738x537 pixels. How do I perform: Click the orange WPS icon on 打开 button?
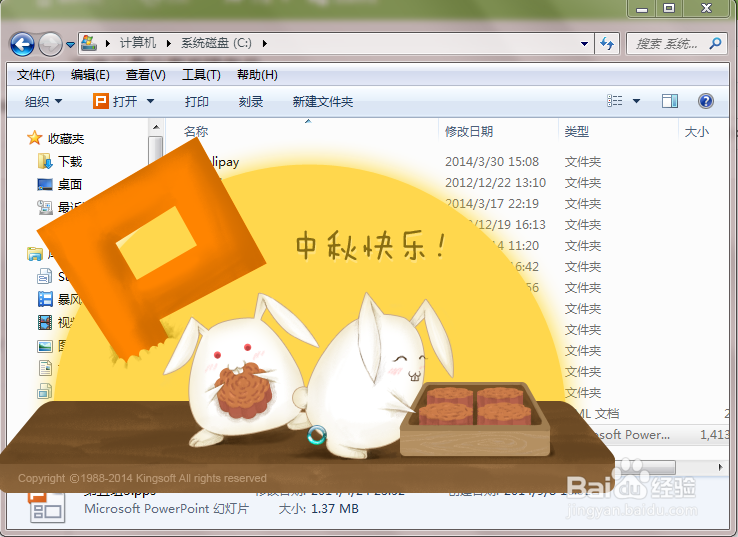[x=101, y=101]
